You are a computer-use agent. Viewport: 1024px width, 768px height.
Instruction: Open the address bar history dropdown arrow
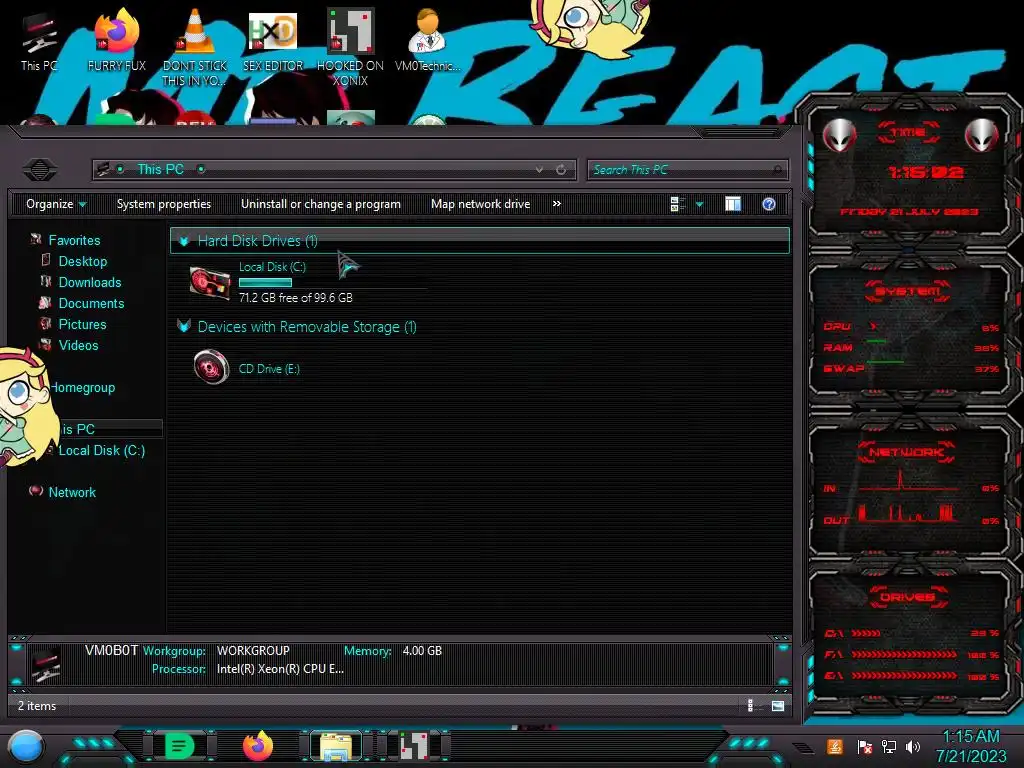click(x=539, y=170)
